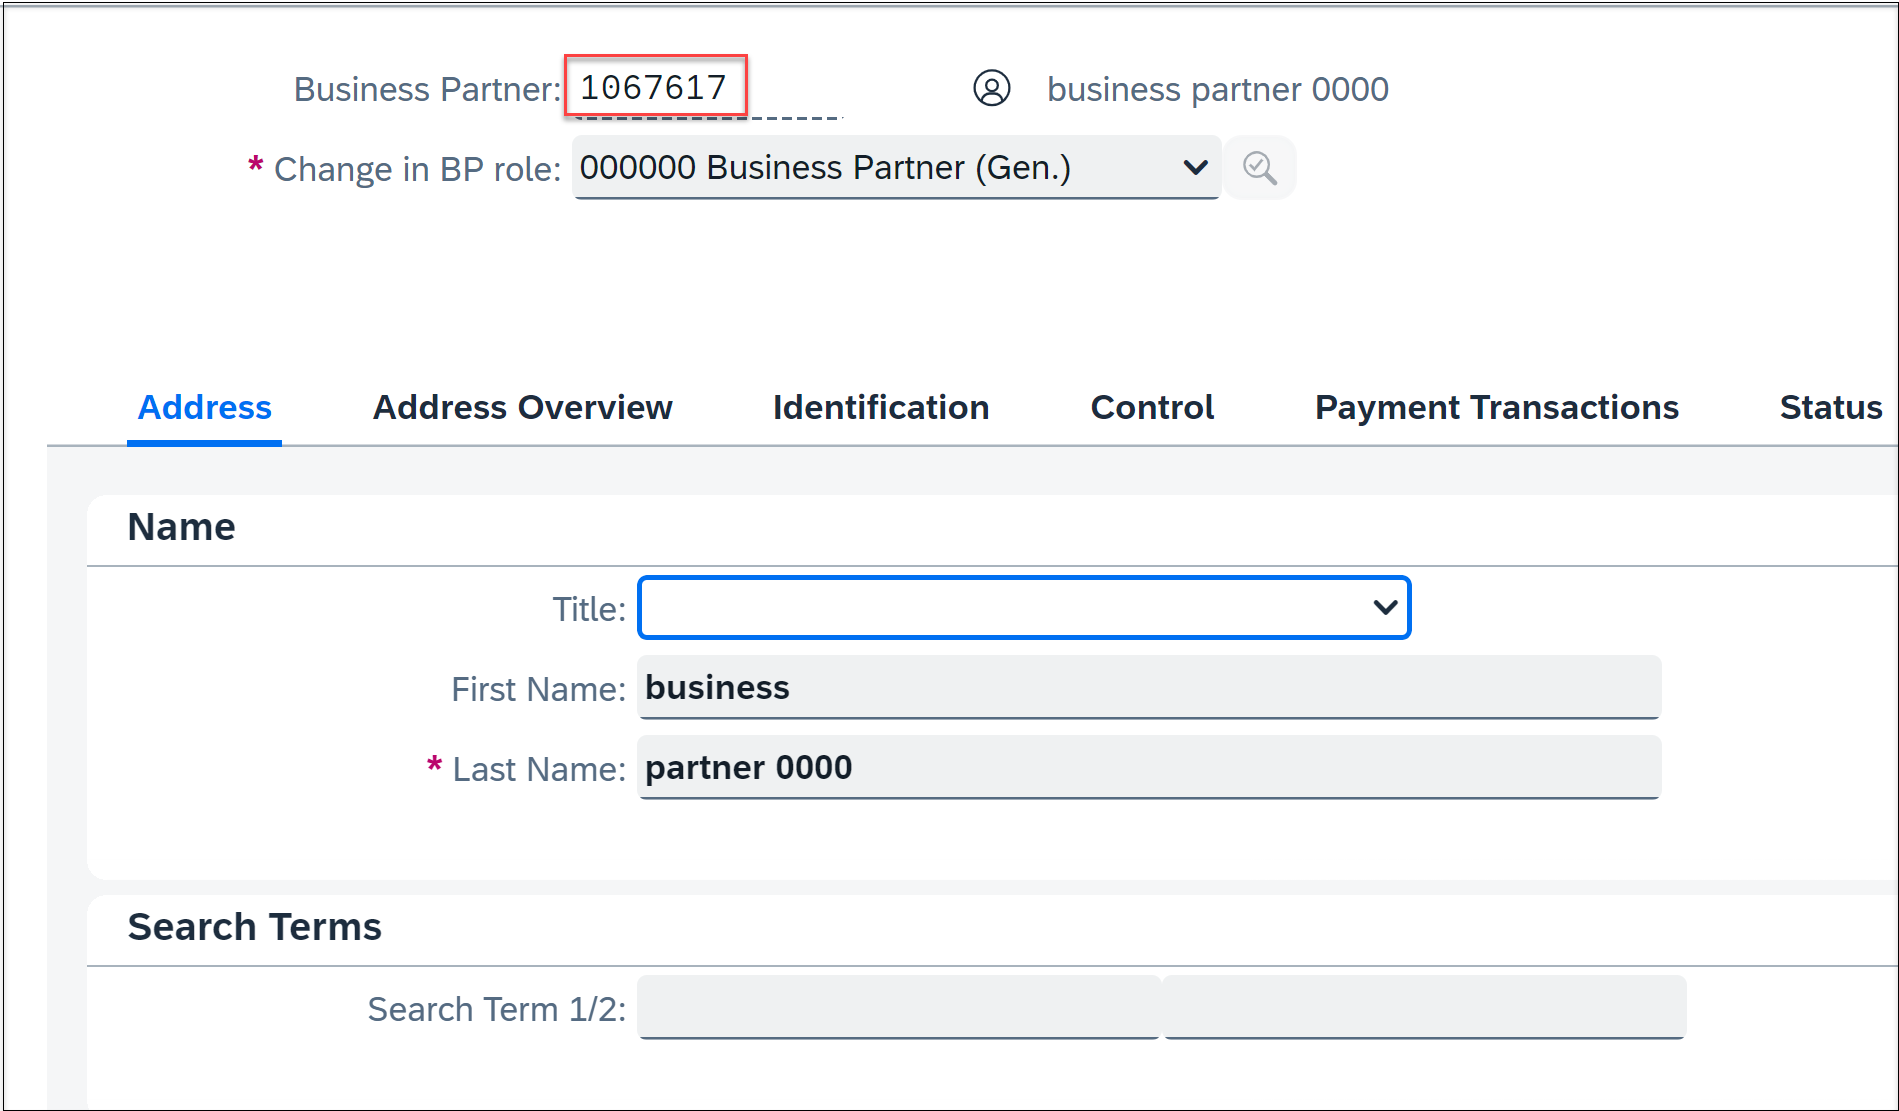Switch to the Address tab
The image size is (1899, 1111).
pyautogui.click(x=204, y=408)
